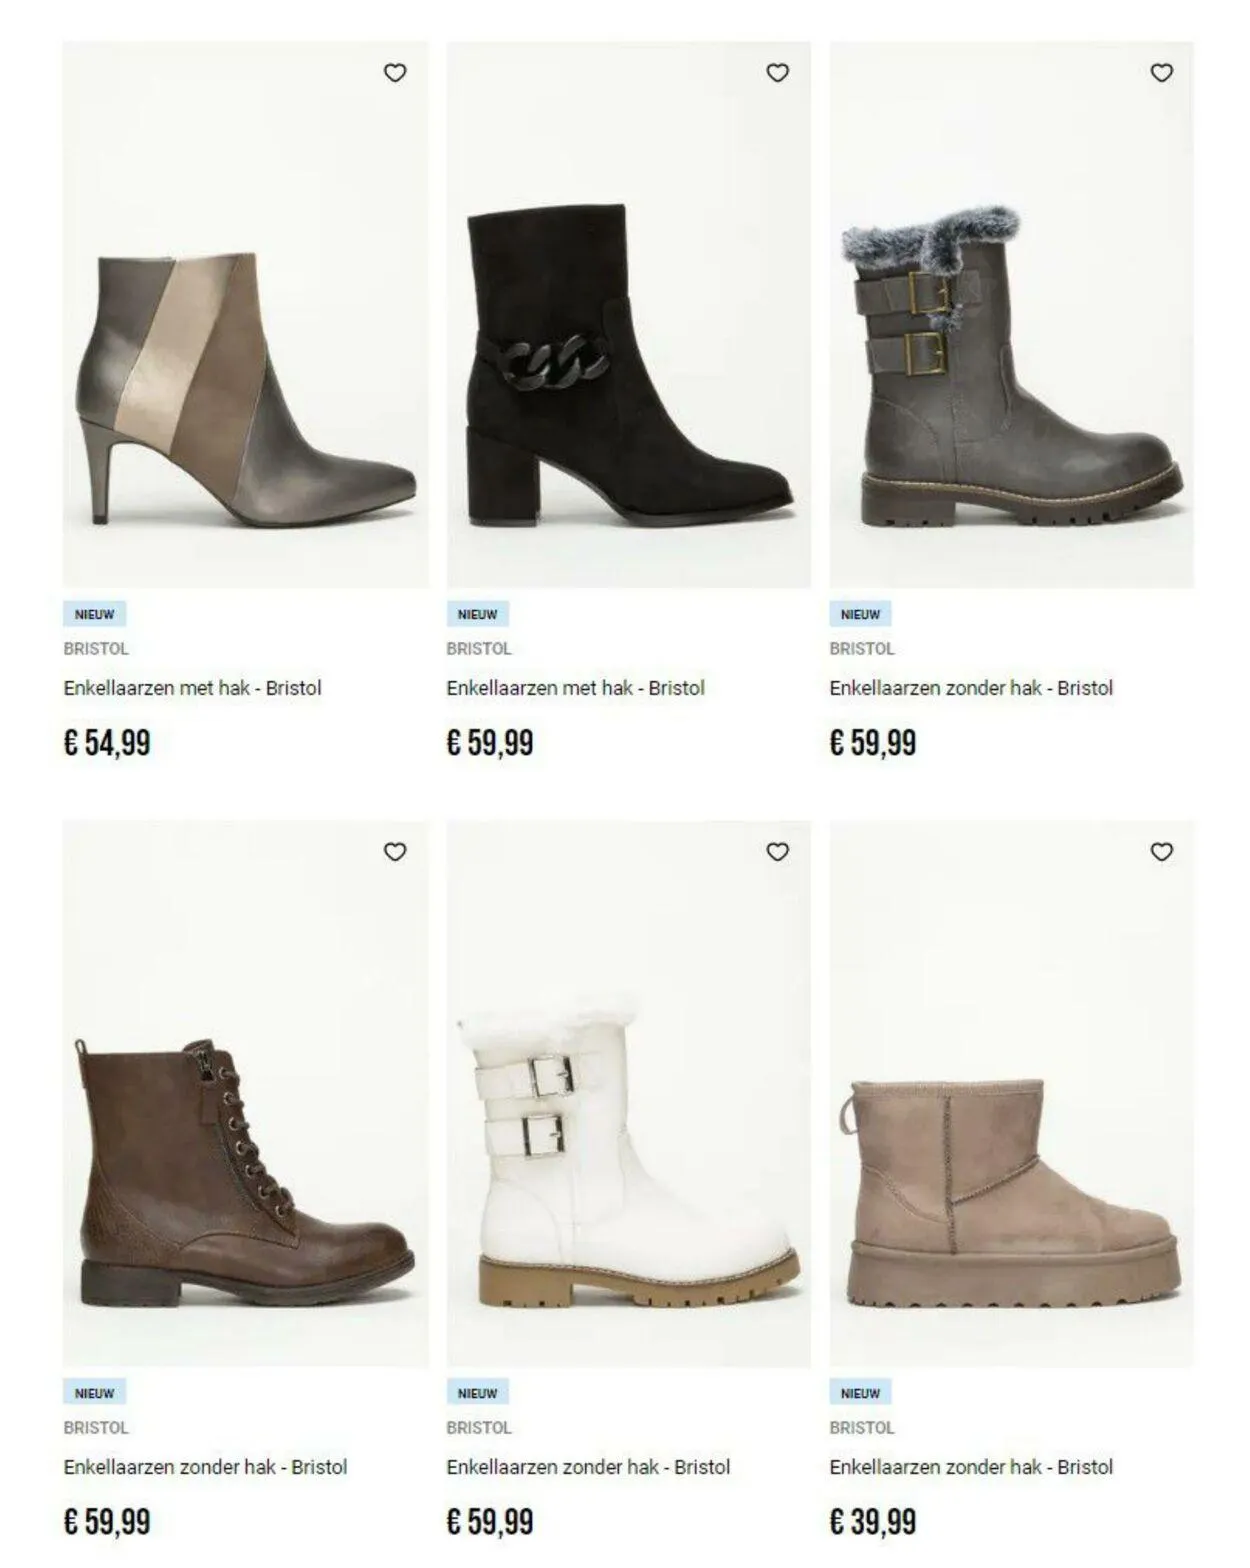View brown lace-up boot image
The width and height of the screenshot is (1250, 1568).
pyautogui.click(x=245, y=1094)
